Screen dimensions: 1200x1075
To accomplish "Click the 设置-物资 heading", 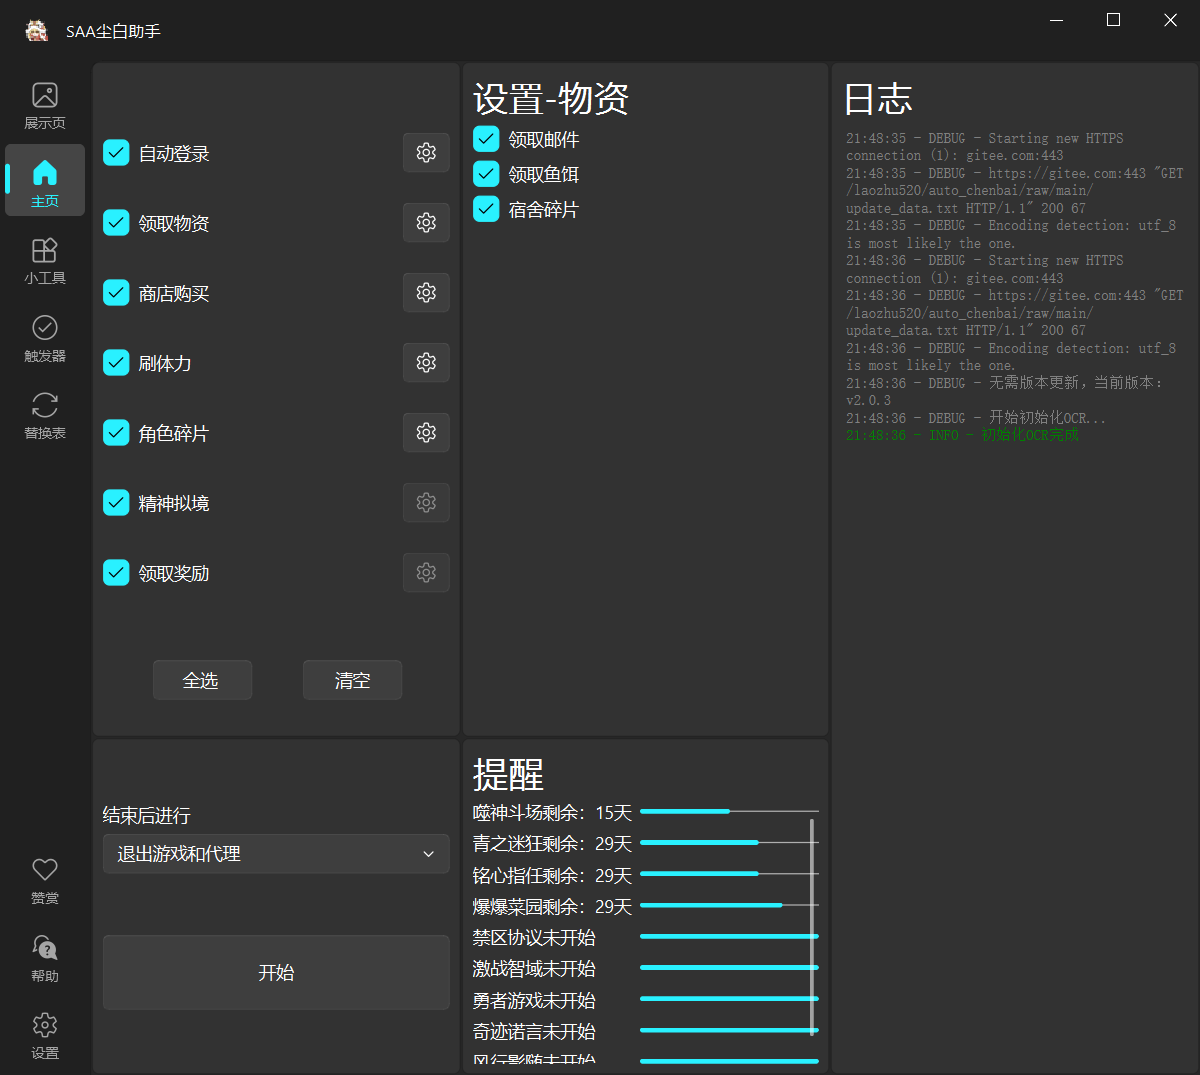I will point(551,99).
